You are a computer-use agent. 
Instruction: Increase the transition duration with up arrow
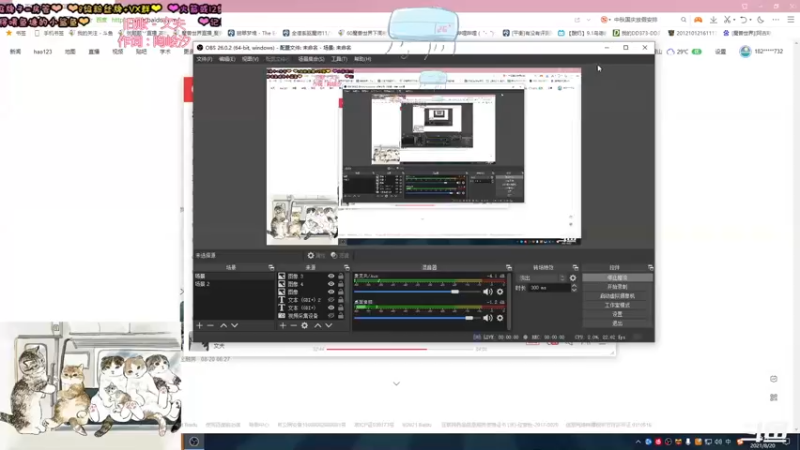574,286
